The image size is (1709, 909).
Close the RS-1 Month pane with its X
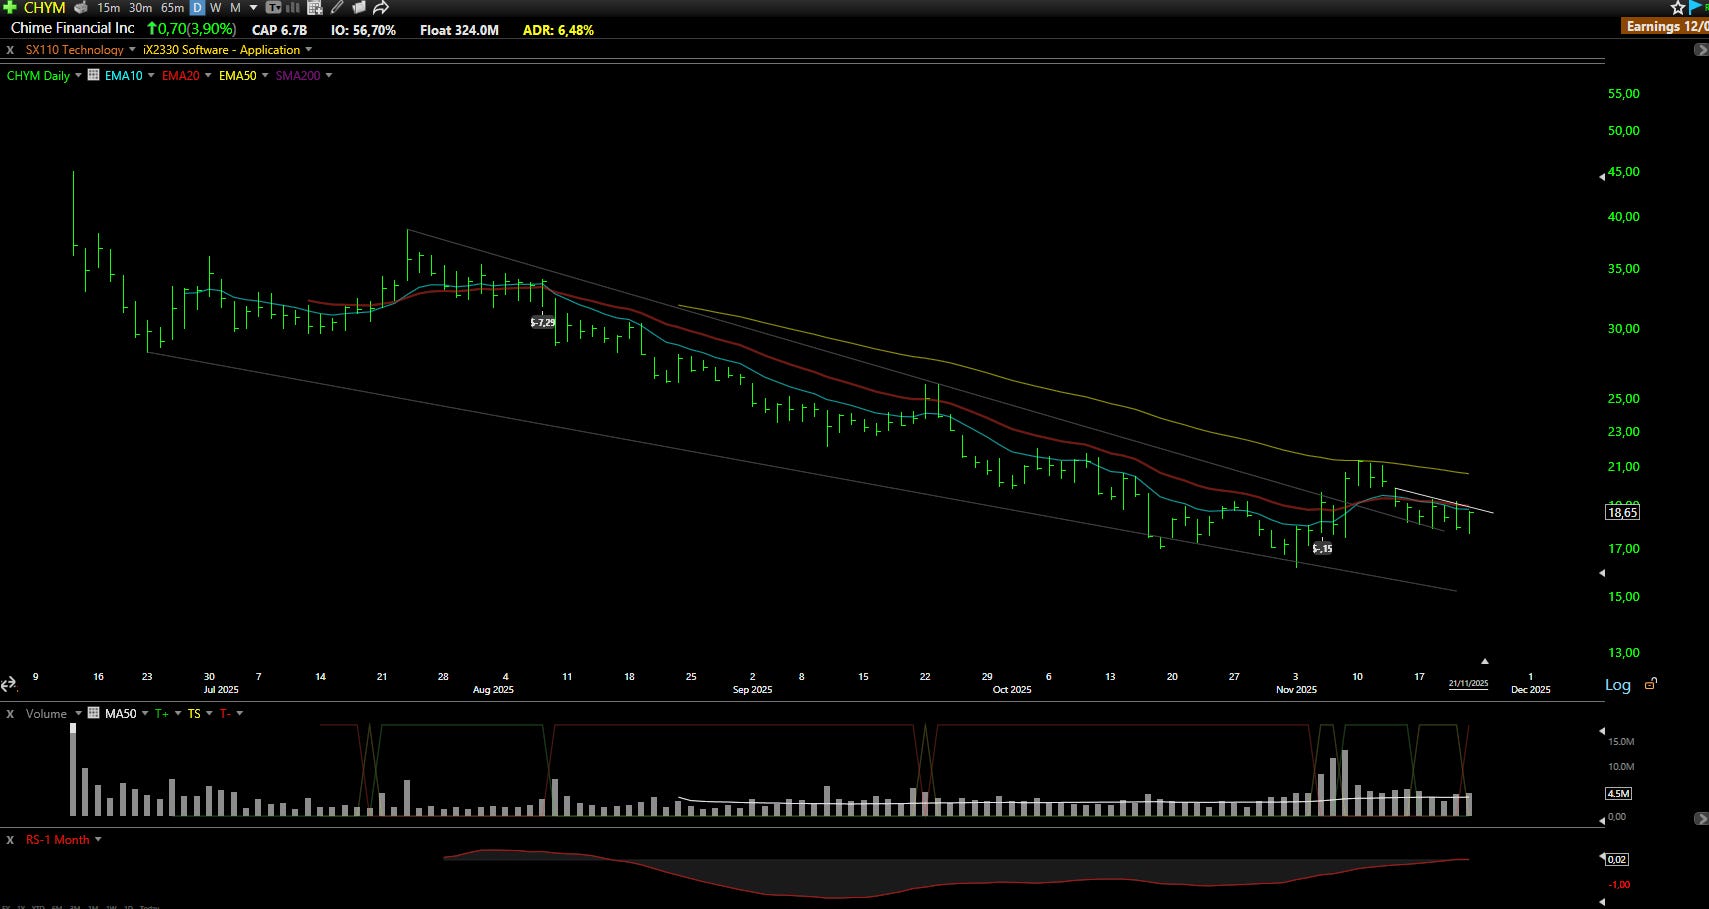tap(10, 840)
